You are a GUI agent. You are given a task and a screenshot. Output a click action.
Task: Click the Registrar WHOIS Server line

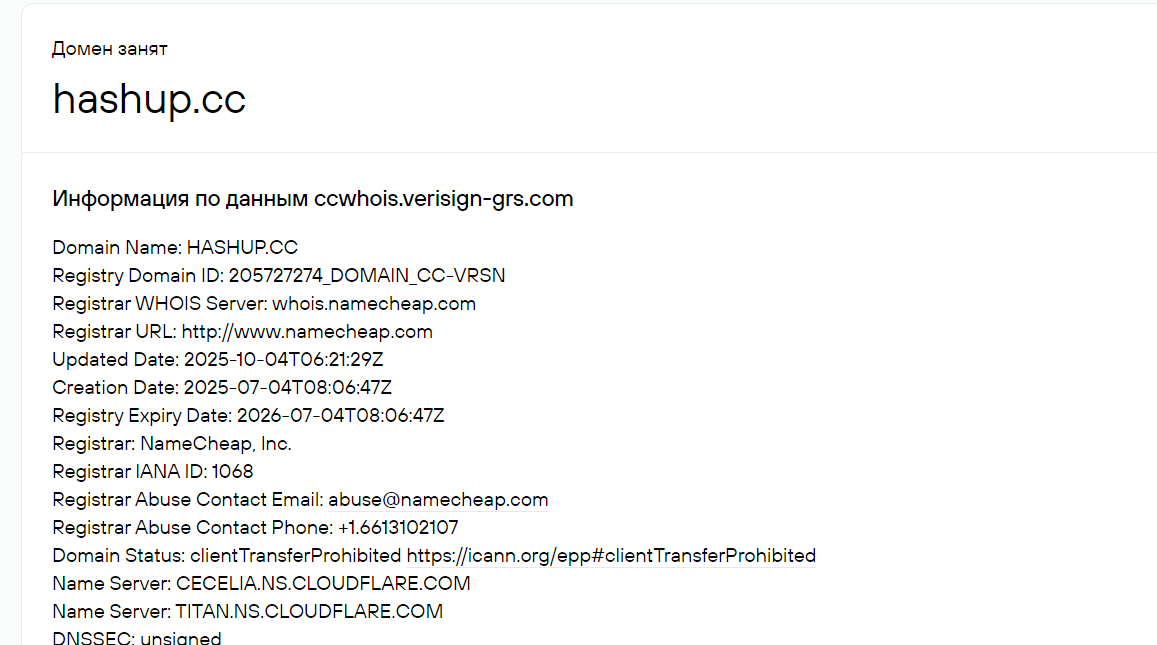(x=264, y=303)
